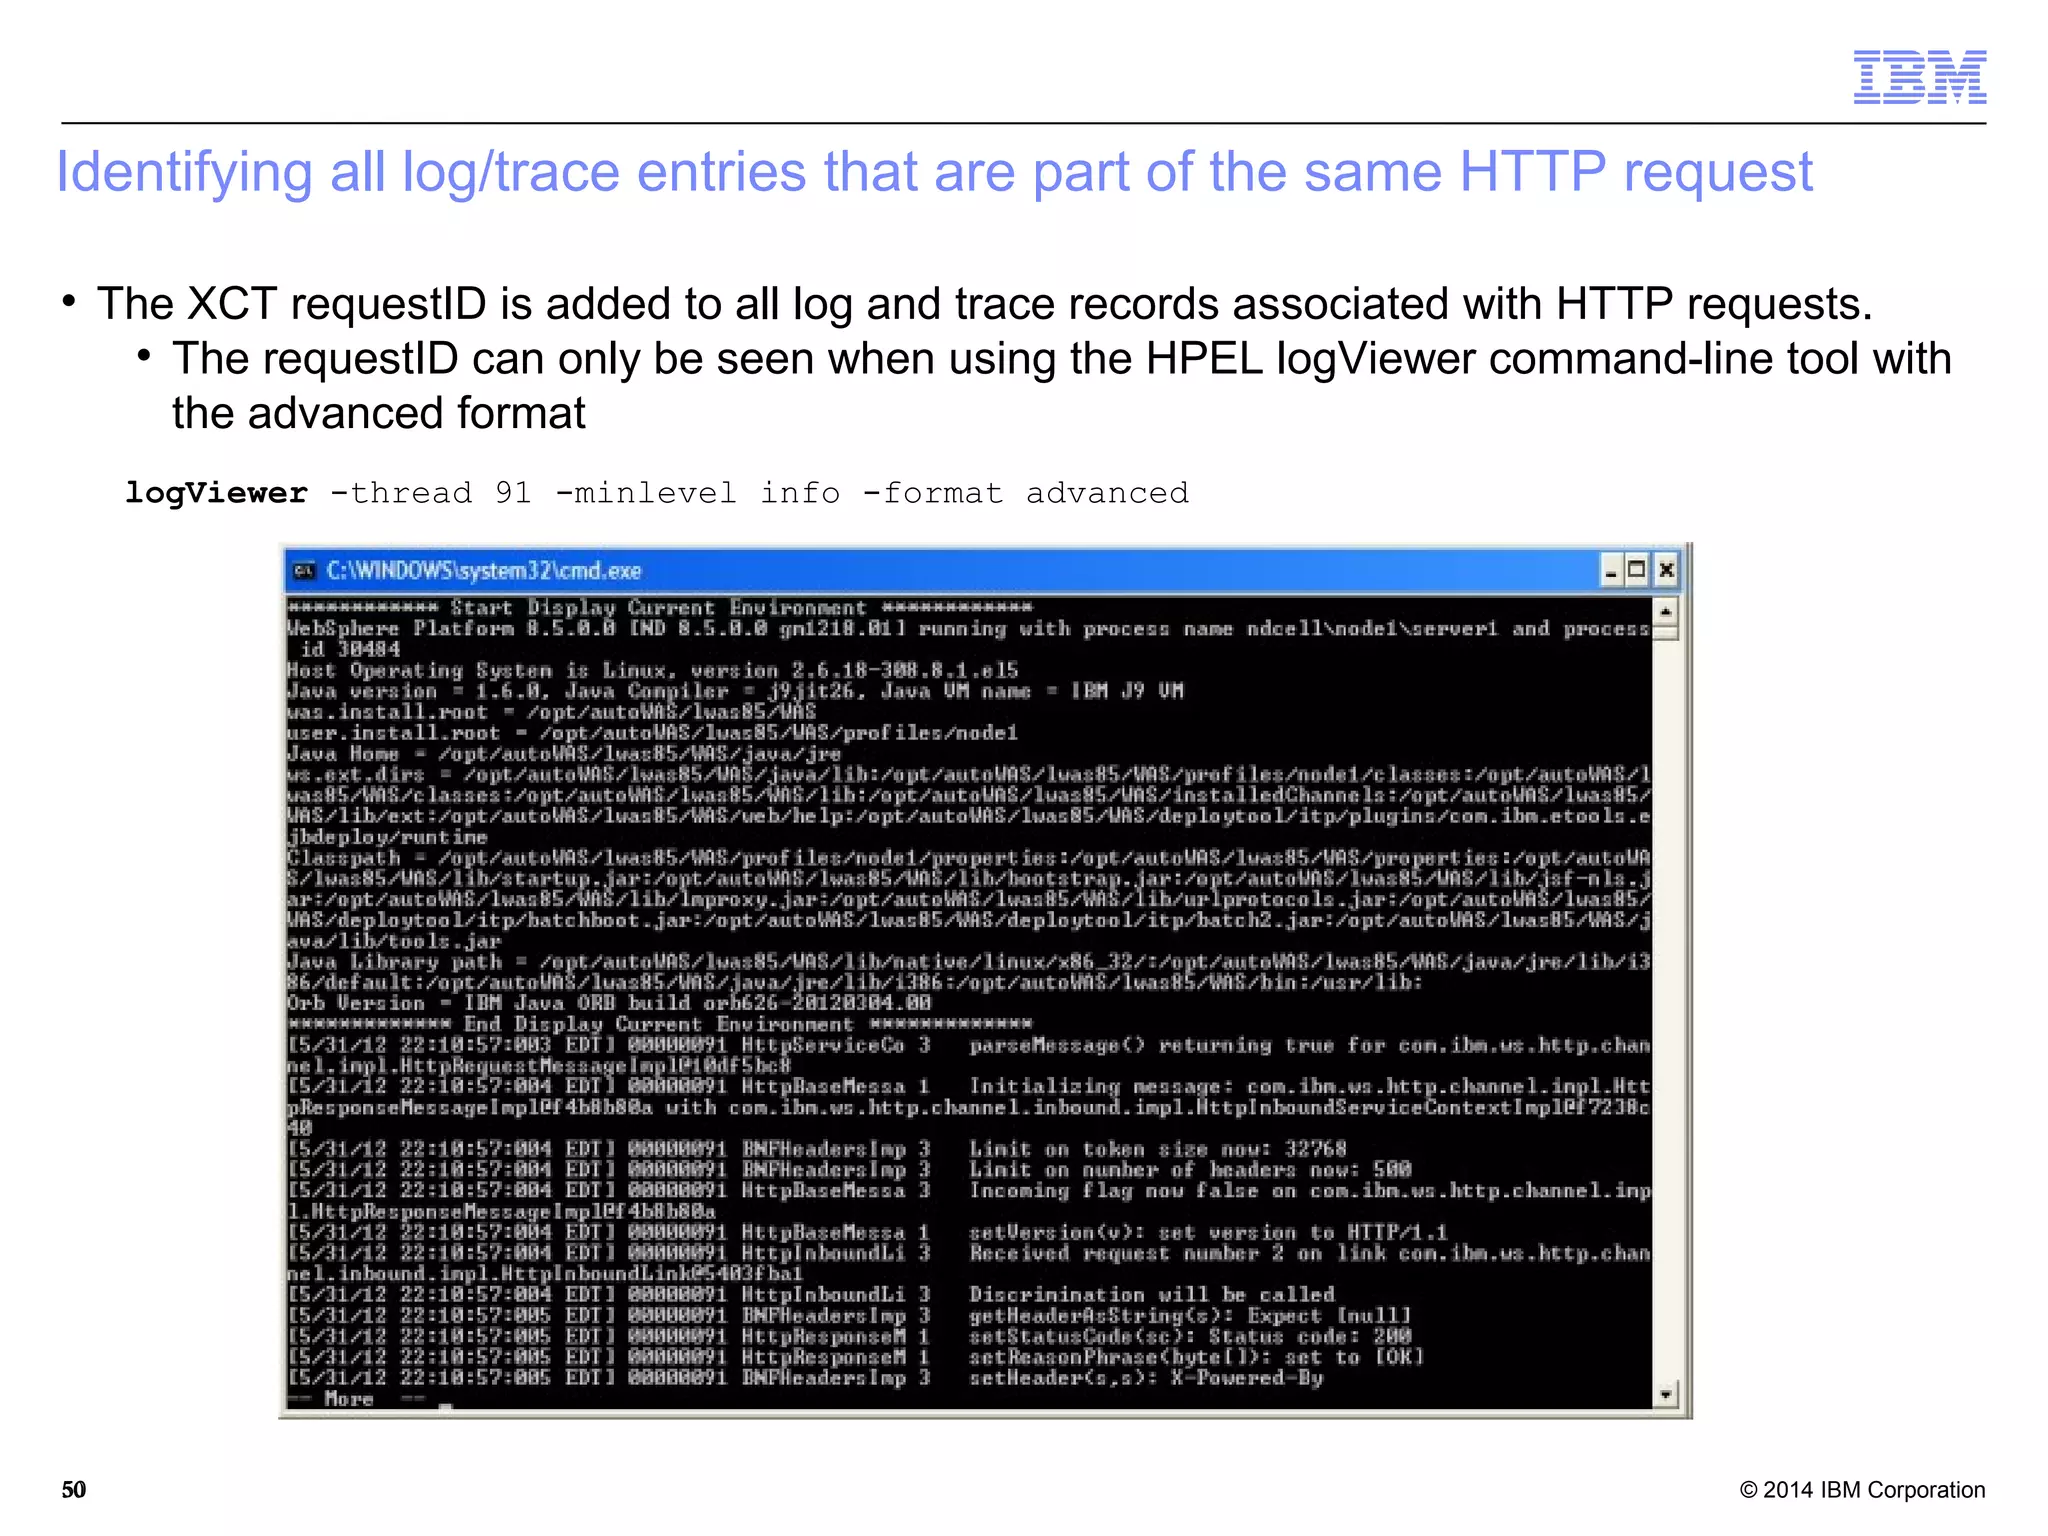The image size is (2048, 1536).
Task: Click the 'WebSphere Platform 8.5.0.0' line
Action: (968, 639)
